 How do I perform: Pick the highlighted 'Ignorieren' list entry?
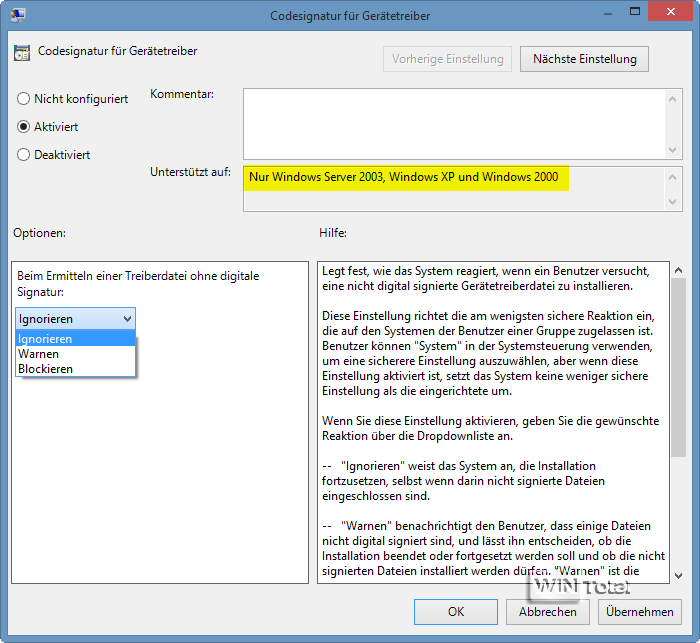[x=45, y=339]
